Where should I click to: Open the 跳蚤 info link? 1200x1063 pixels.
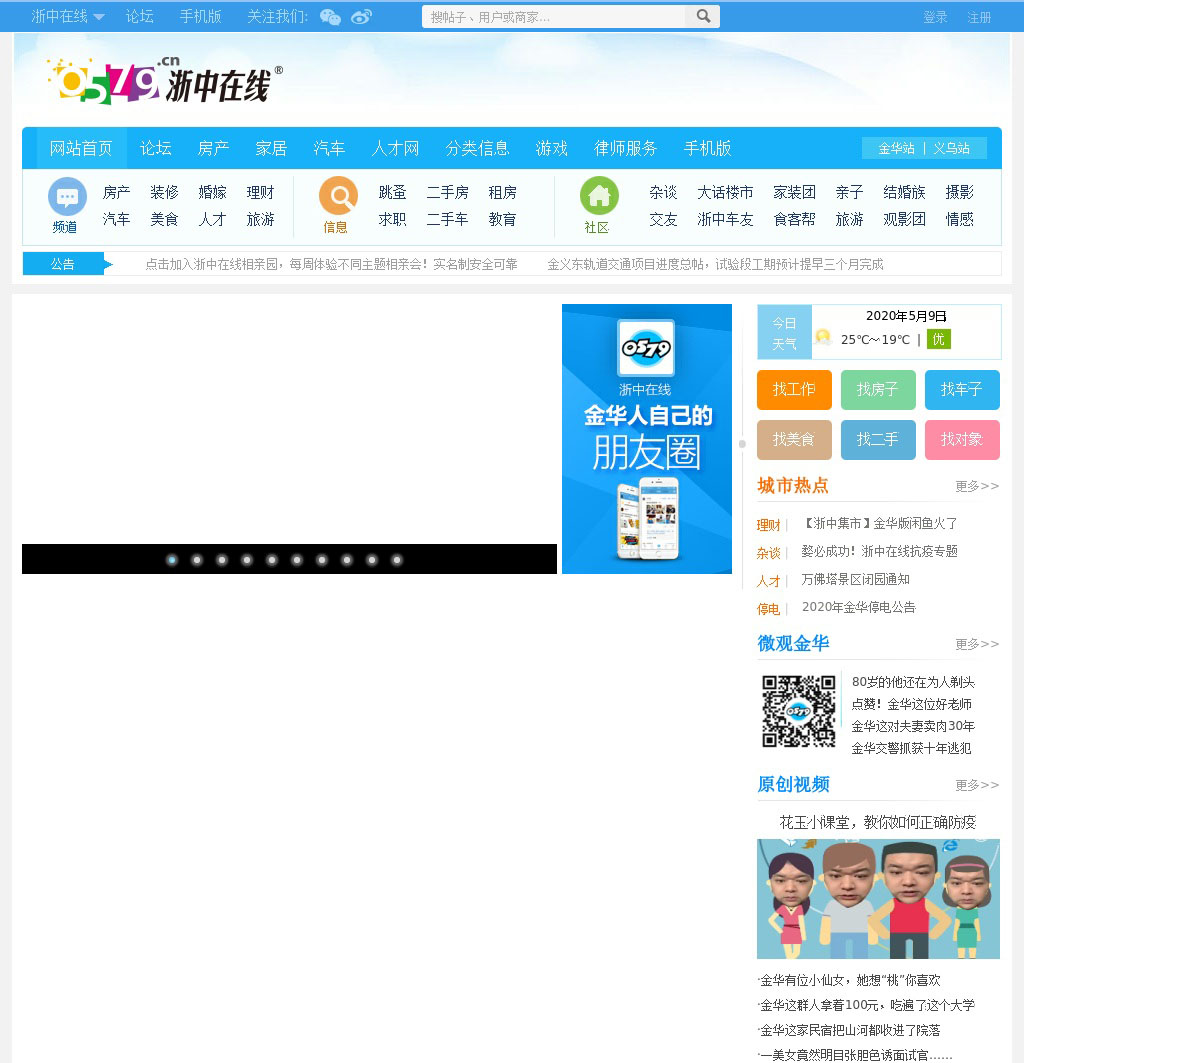coord(392,192)
